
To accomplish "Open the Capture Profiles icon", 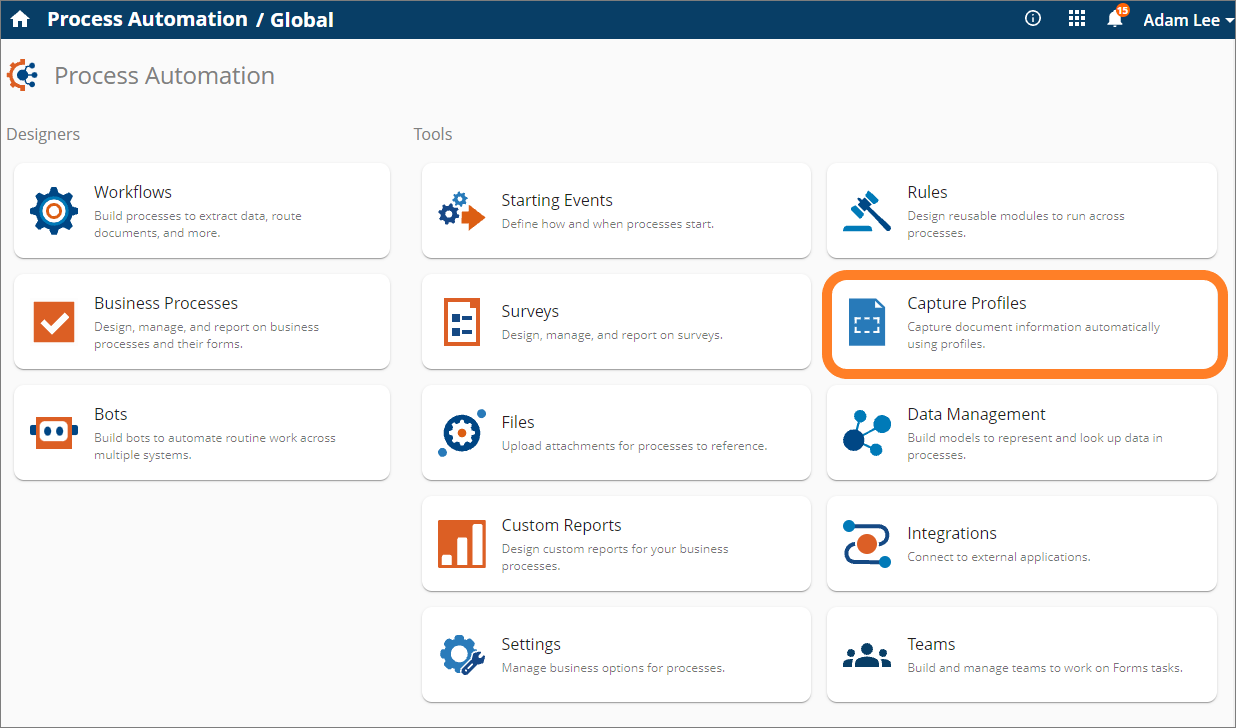I will click(x=866, y=321).
